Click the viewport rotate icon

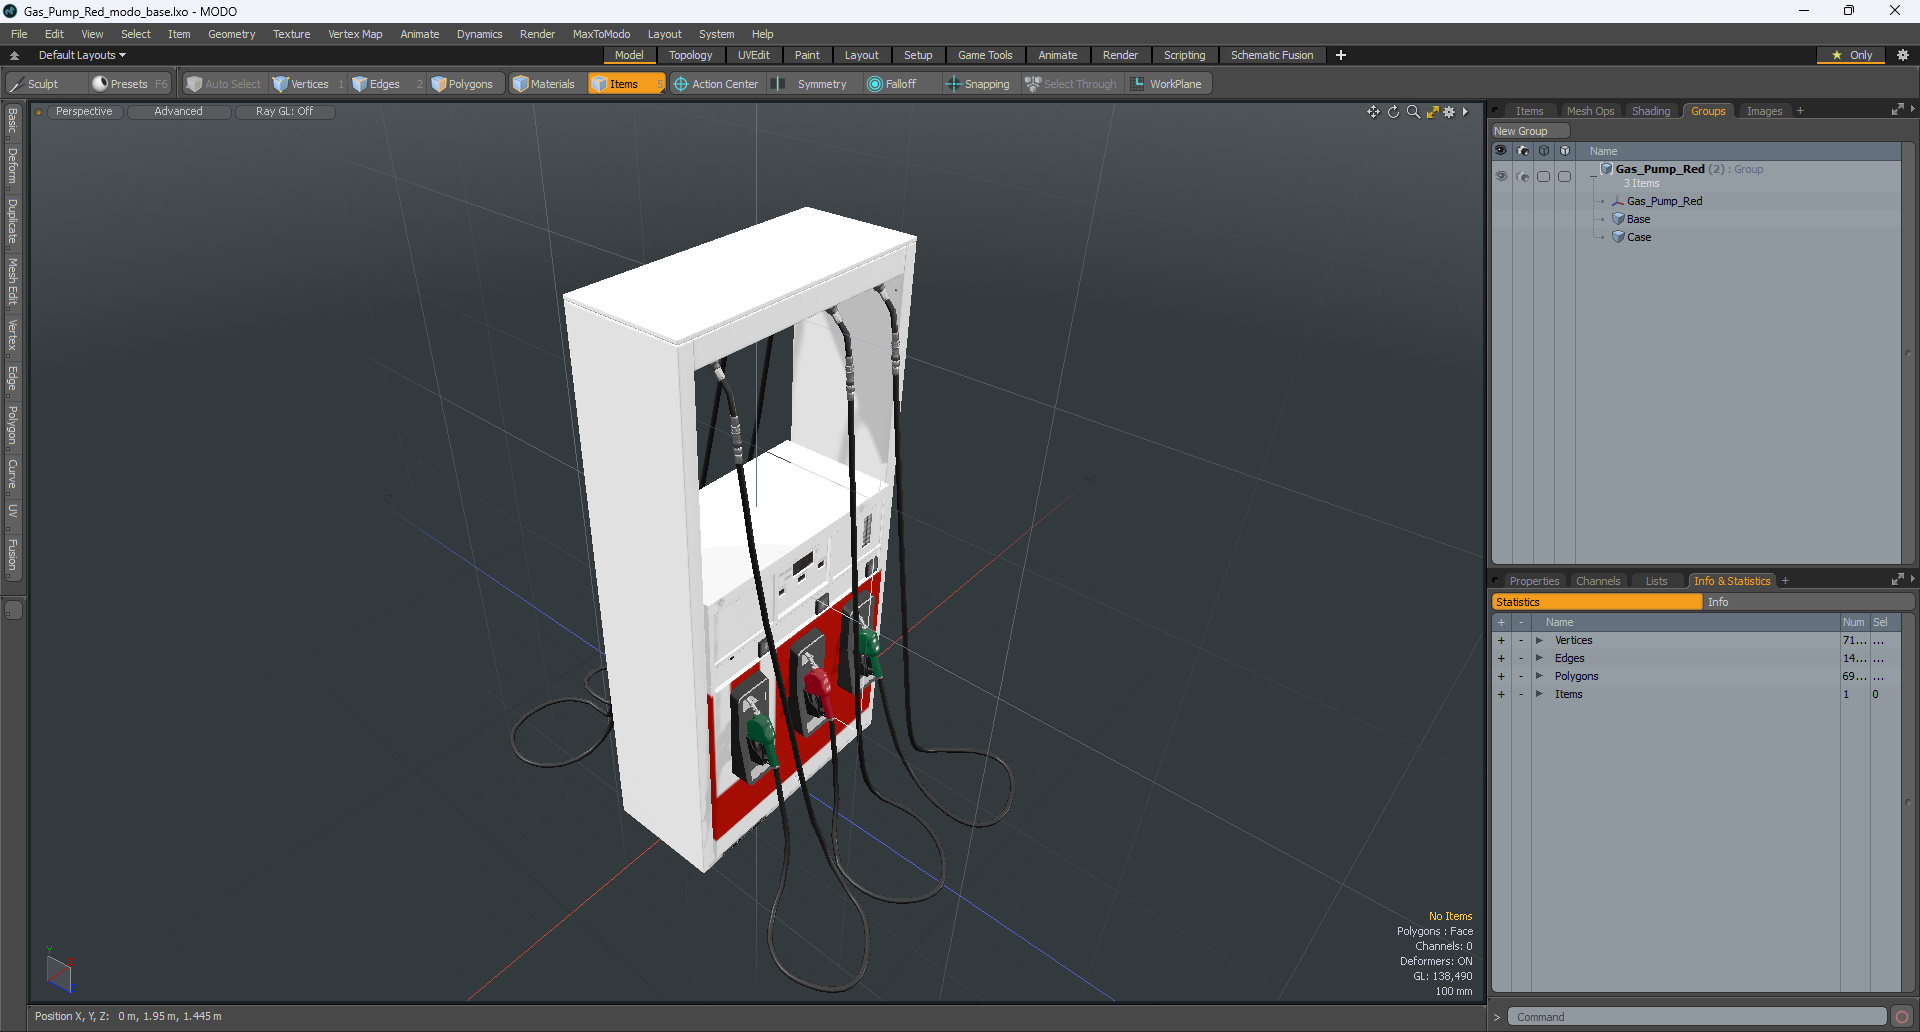1393,112
